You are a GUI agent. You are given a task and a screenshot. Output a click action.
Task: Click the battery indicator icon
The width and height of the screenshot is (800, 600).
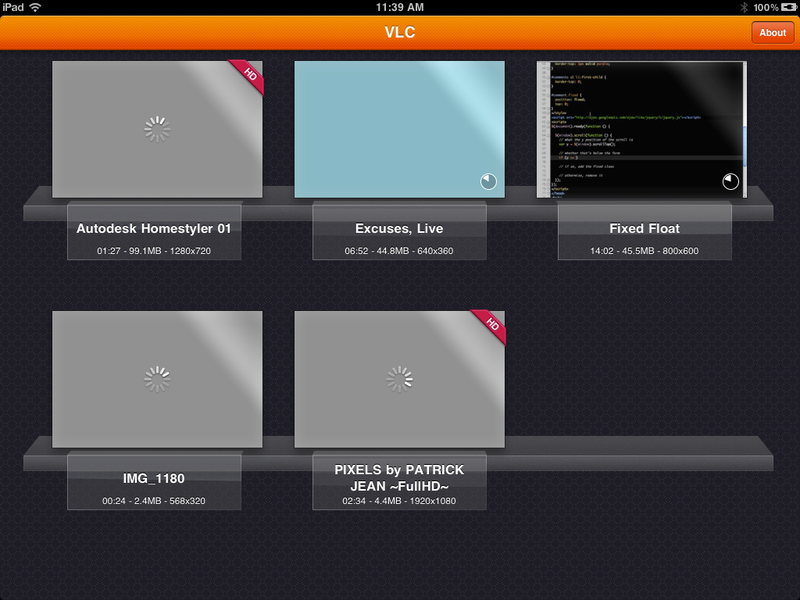[788, 7]
